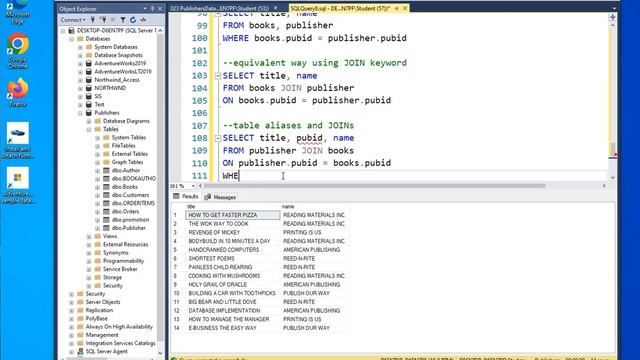Select the dbo.BOOKAUTHO table icon
This screenshot has height=360, width=640.
click(x=106, y=179)
